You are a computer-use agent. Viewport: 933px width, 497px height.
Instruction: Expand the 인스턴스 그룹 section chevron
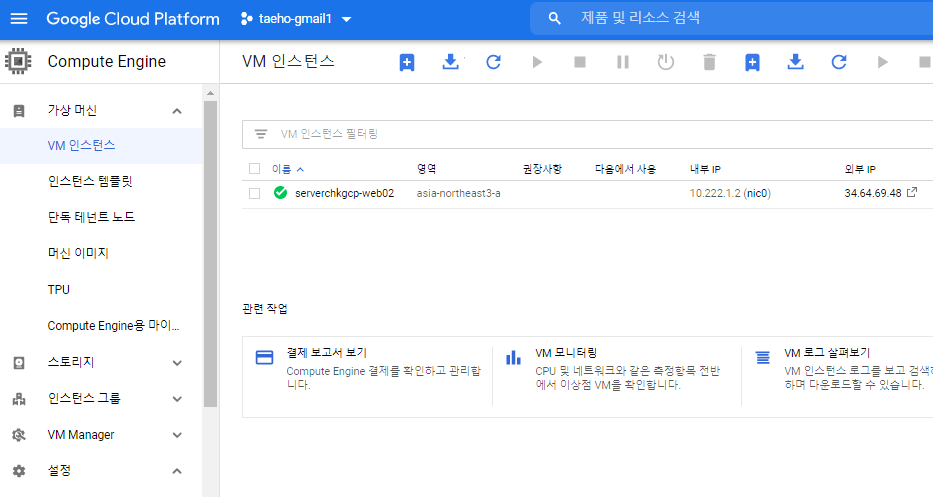(x=177, y=399)
